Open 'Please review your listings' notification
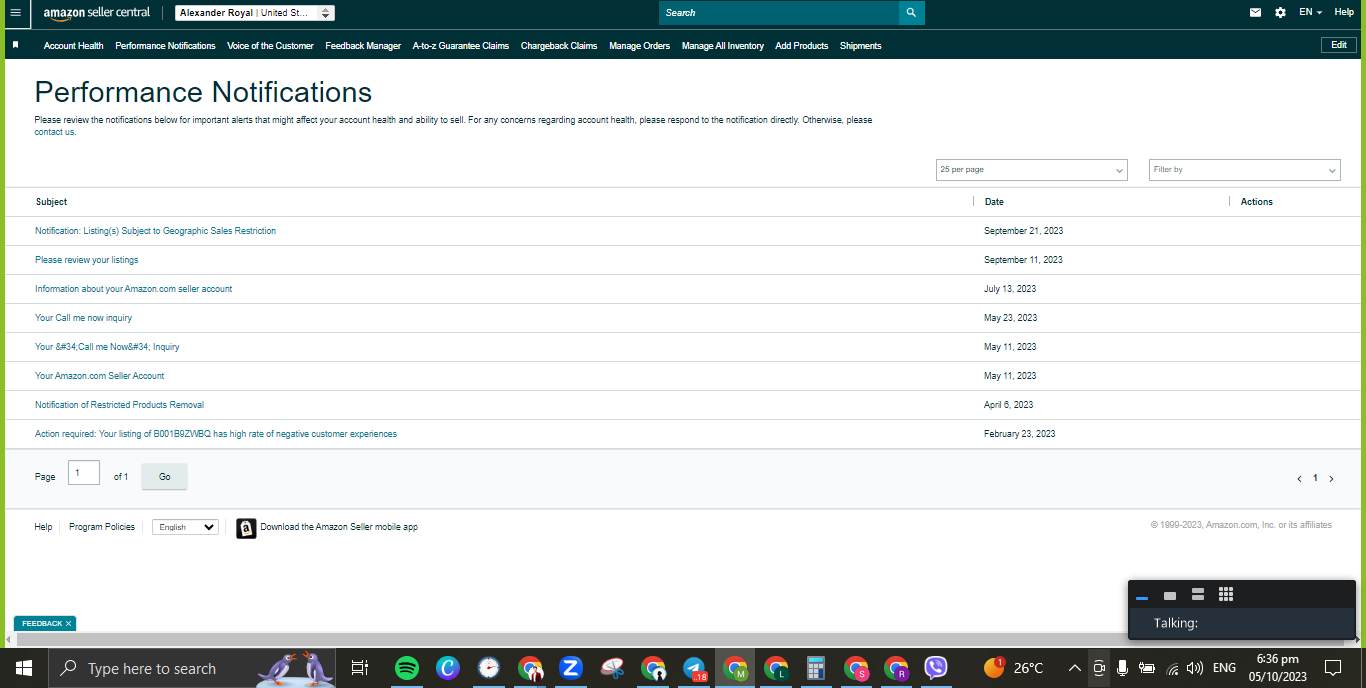 click(x=87, y=260)
